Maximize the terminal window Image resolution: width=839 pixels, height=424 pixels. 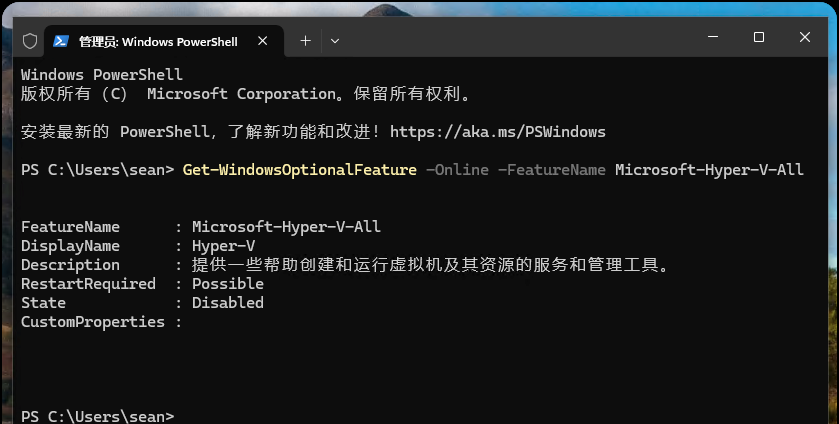click(758, 37)
